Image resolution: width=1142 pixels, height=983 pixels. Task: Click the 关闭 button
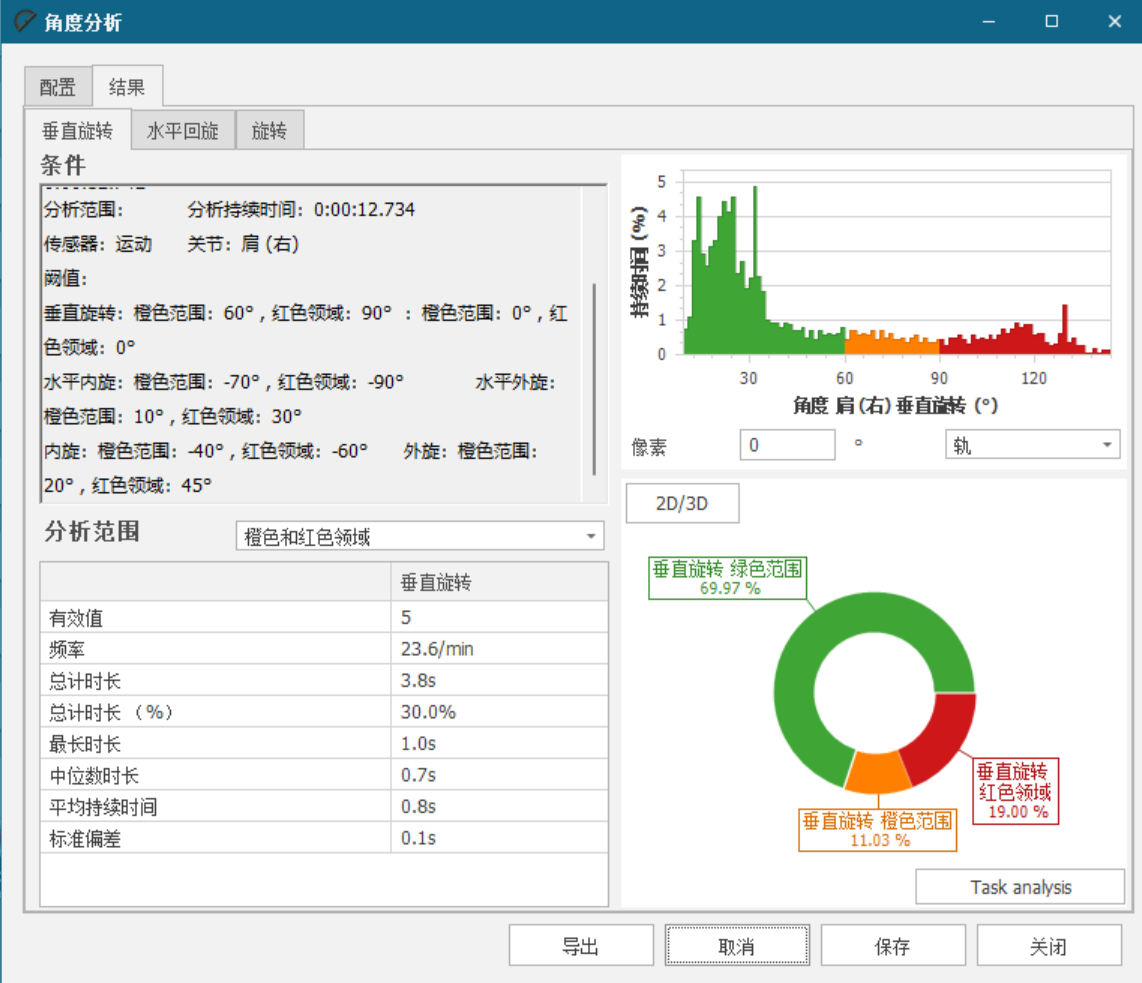[x=1048, y=946]
